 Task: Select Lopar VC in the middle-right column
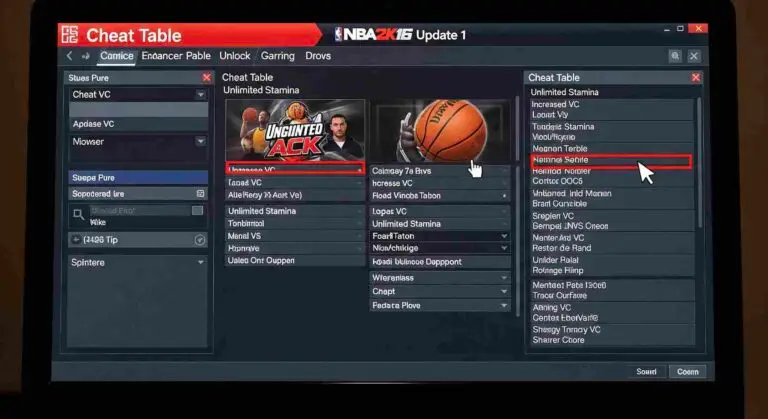pos(439,211)
